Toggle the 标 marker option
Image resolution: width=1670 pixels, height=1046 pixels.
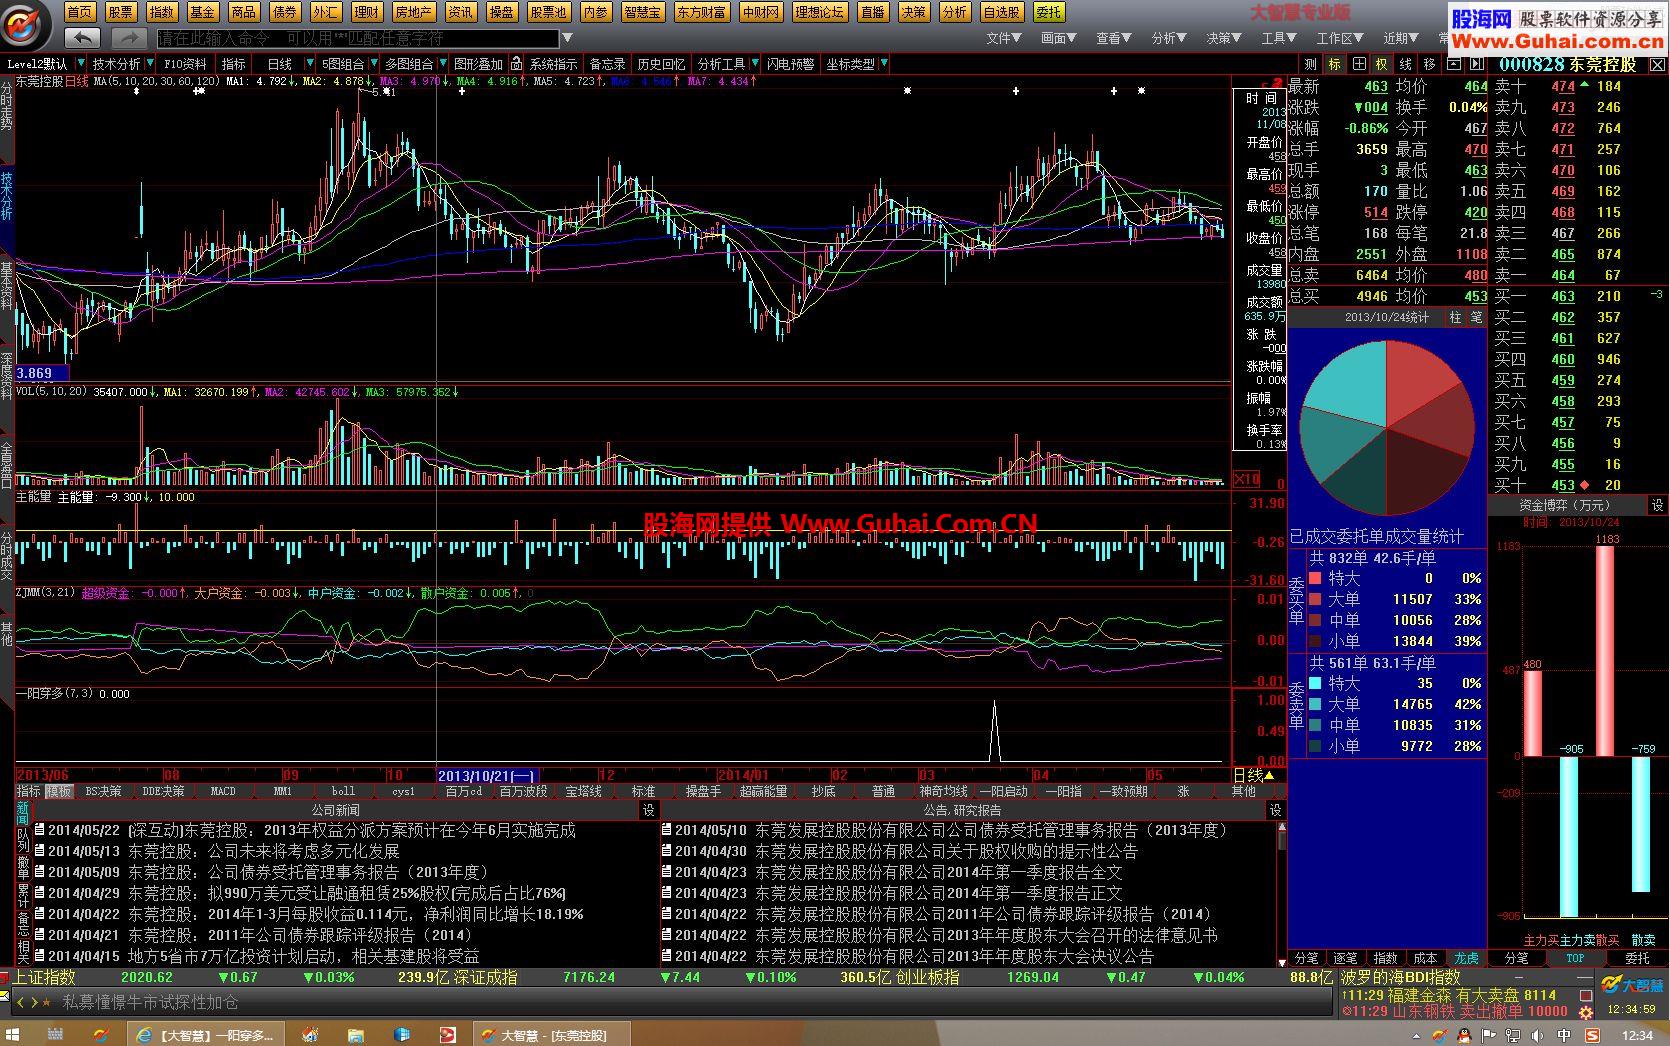[x=1334, y=64]
